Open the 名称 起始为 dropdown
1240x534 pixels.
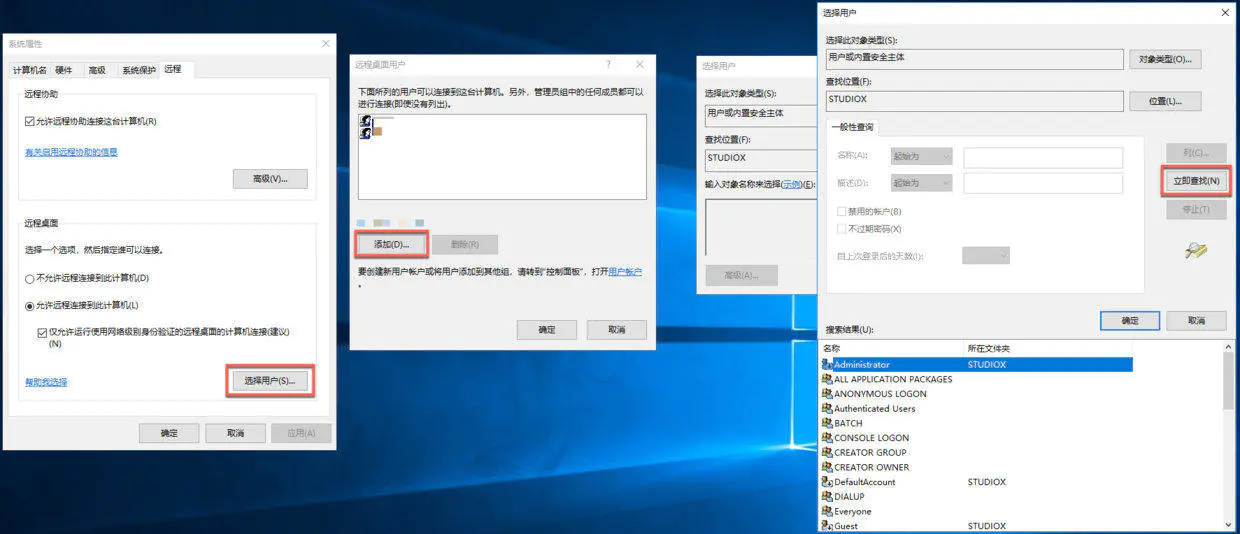[x=921, y=157]
